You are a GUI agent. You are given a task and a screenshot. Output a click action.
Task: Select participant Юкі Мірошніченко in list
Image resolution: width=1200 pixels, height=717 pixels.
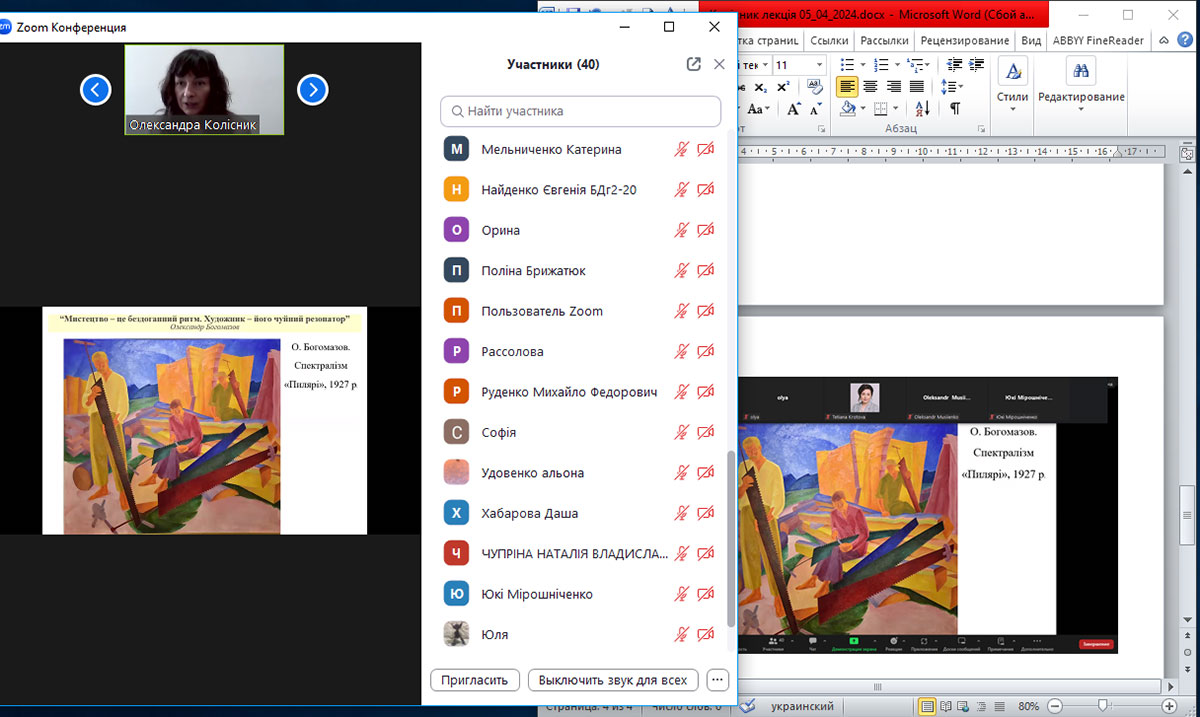pyautogui.click(x=581, y=594)
